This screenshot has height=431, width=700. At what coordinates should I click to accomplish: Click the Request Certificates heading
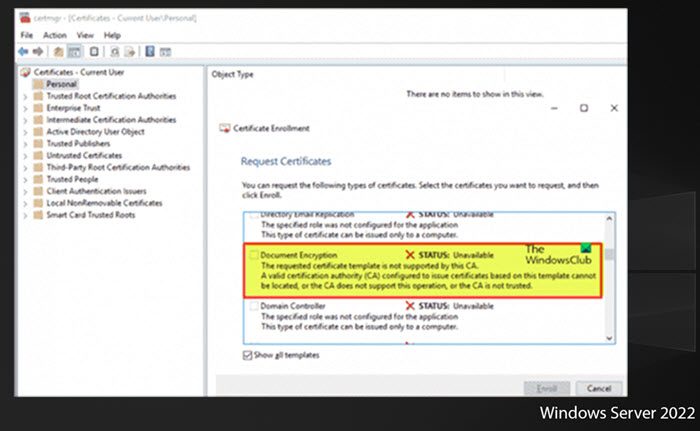(x=286, y=161)
